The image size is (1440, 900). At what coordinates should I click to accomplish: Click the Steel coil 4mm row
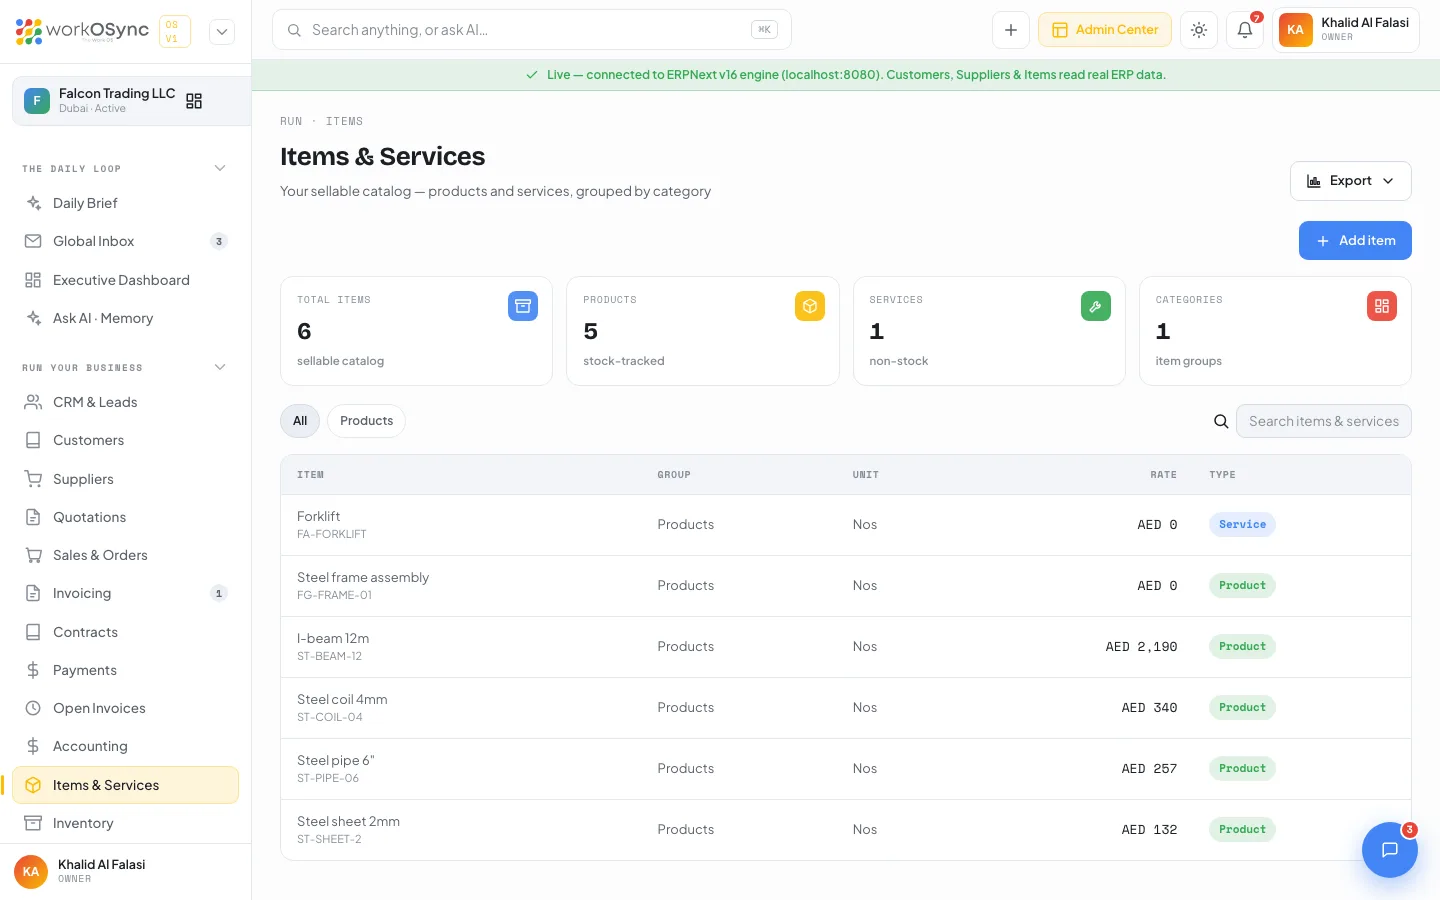[846, 708]
